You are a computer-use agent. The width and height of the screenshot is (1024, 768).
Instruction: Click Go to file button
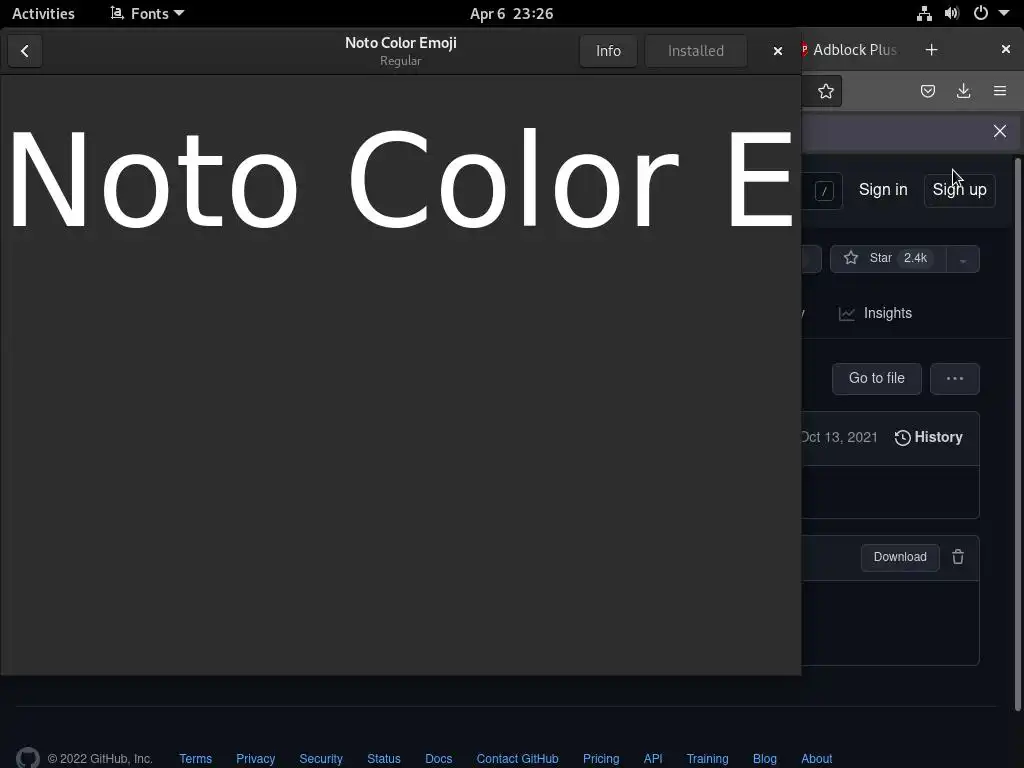click(876, 379)
